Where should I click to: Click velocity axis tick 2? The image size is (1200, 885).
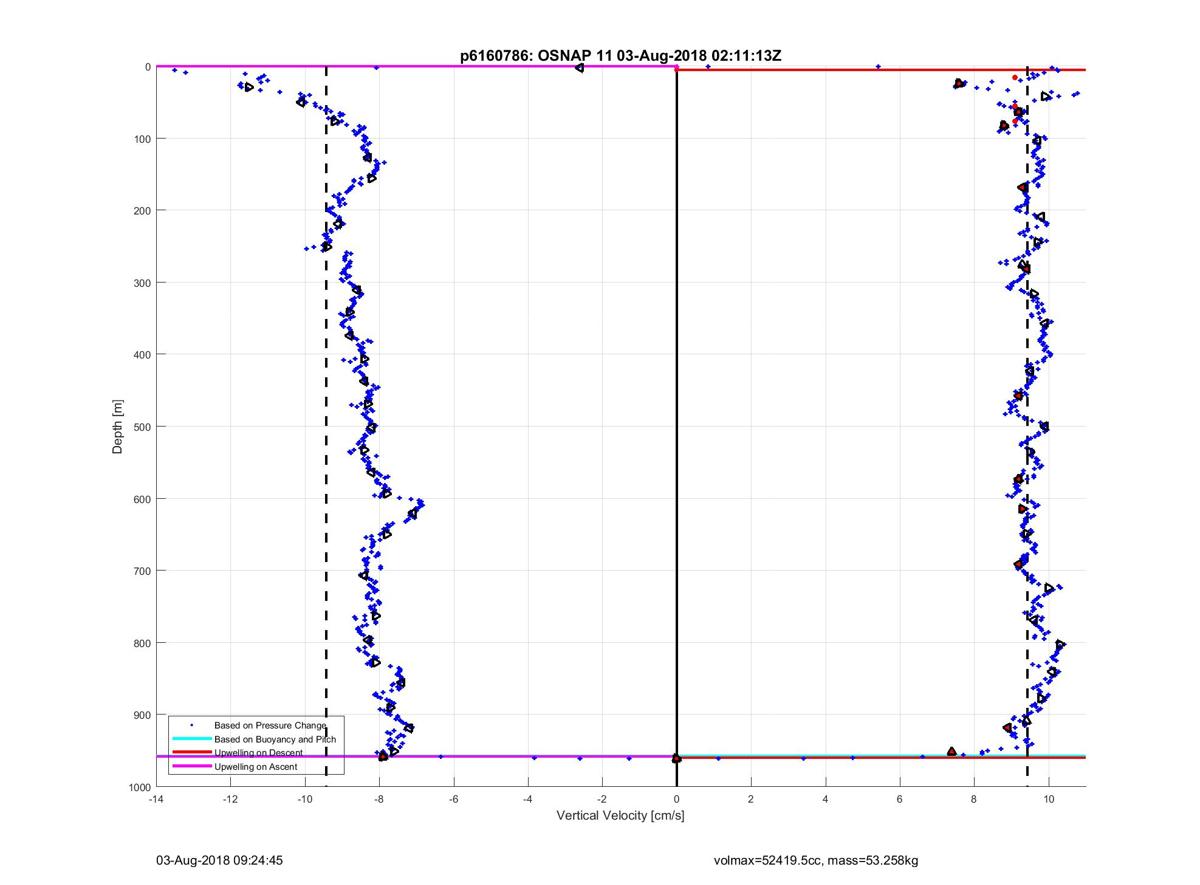[751, 799]
